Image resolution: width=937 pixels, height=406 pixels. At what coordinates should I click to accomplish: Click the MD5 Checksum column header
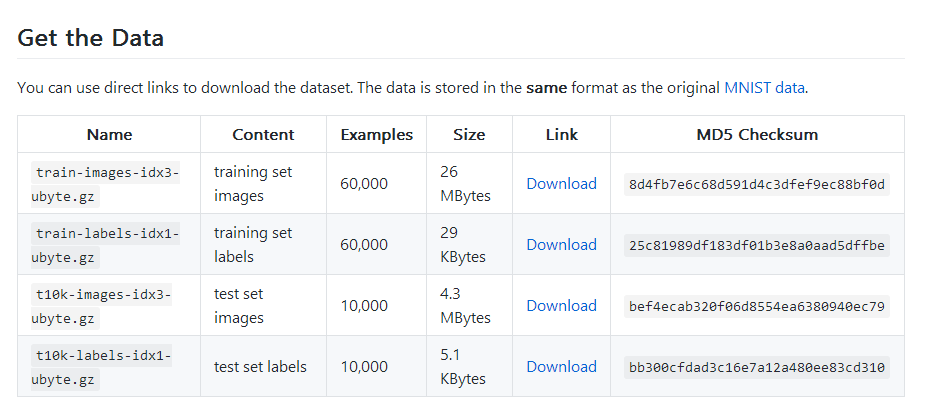tap(757, 134)
